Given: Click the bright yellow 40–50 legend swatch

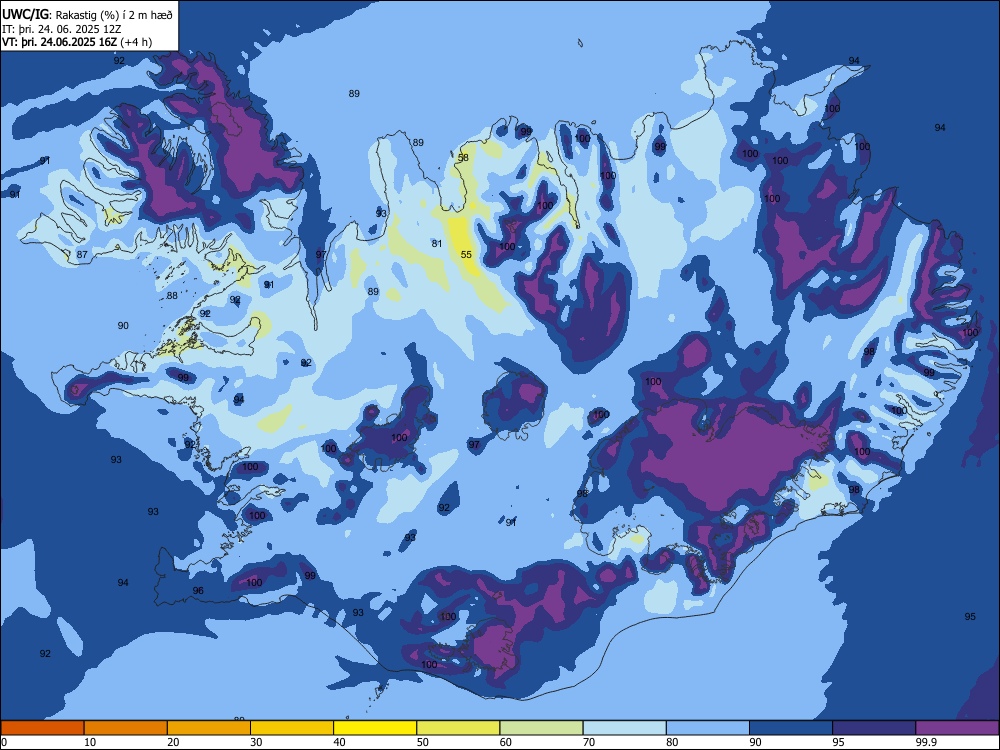Looking at the screenshot, I should pos(375,728).
